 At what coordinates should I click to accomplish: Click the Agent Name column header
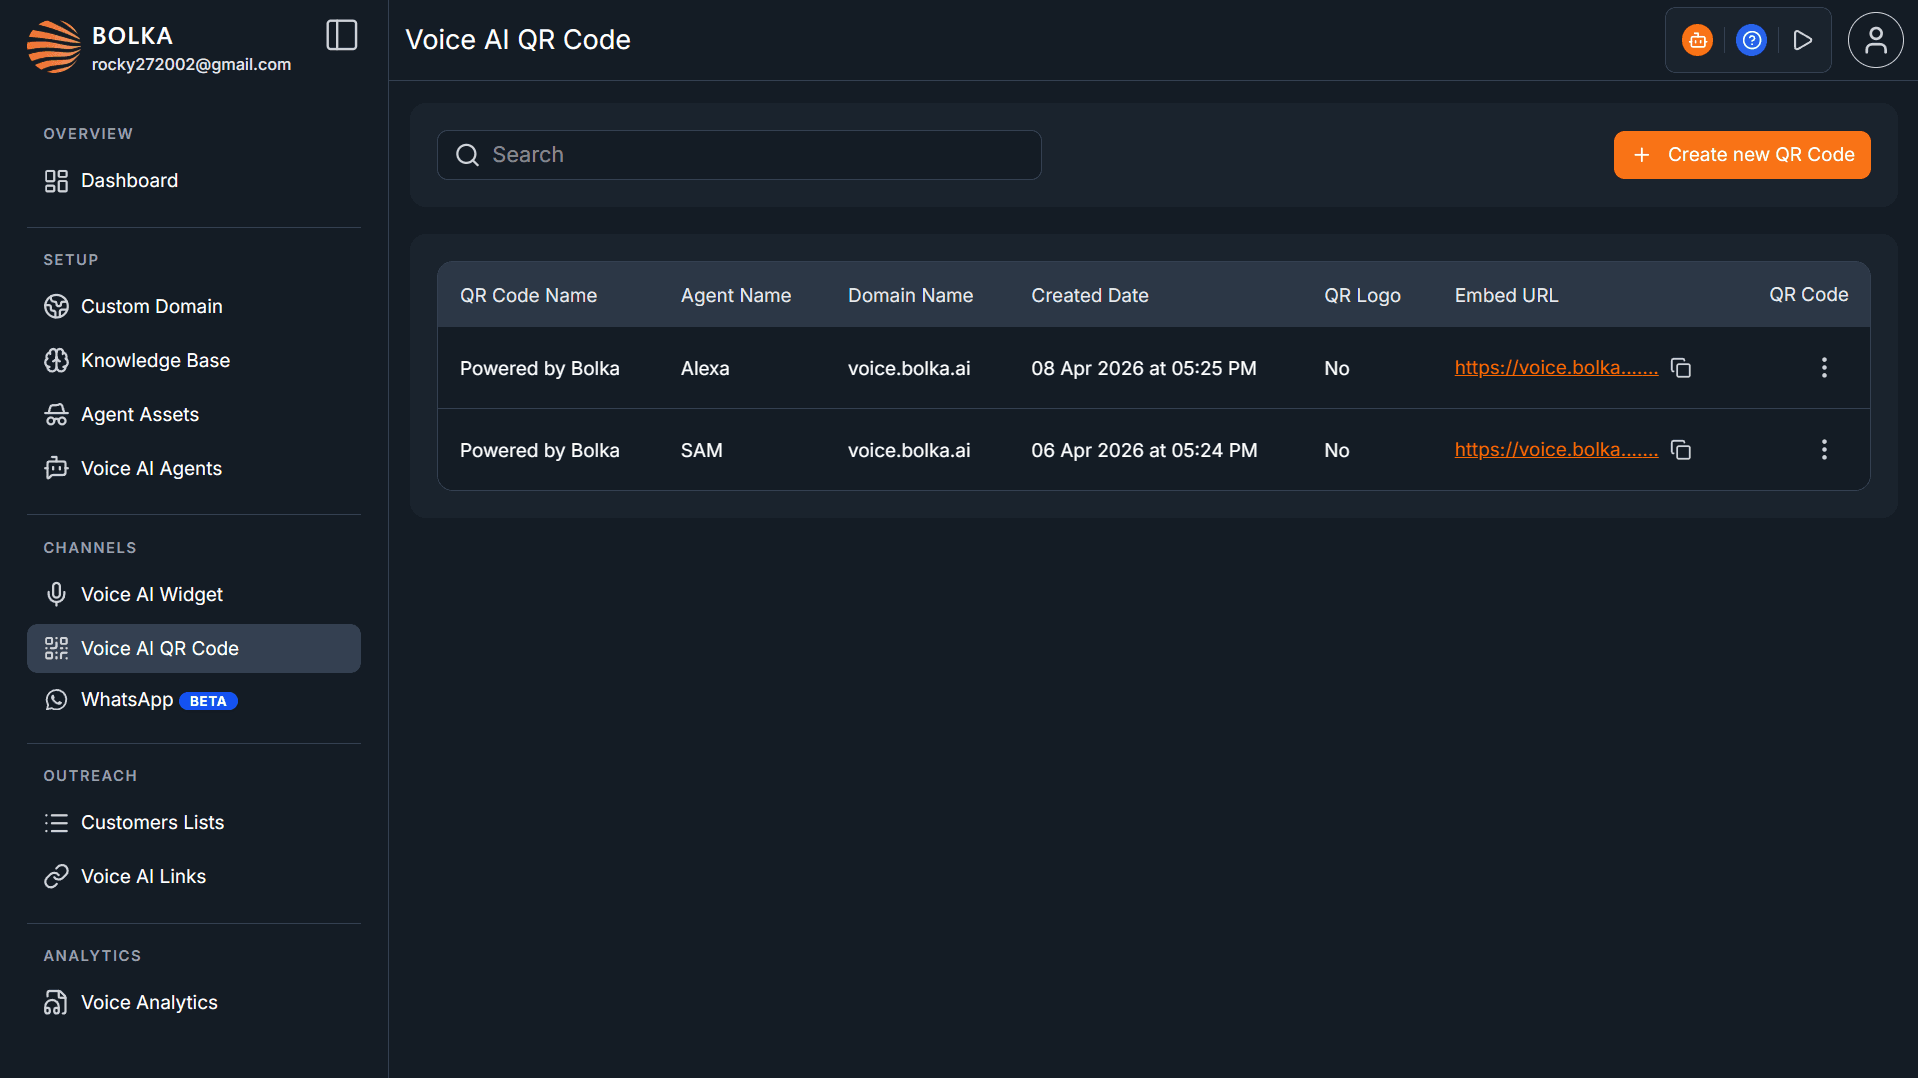coord(736,296)
